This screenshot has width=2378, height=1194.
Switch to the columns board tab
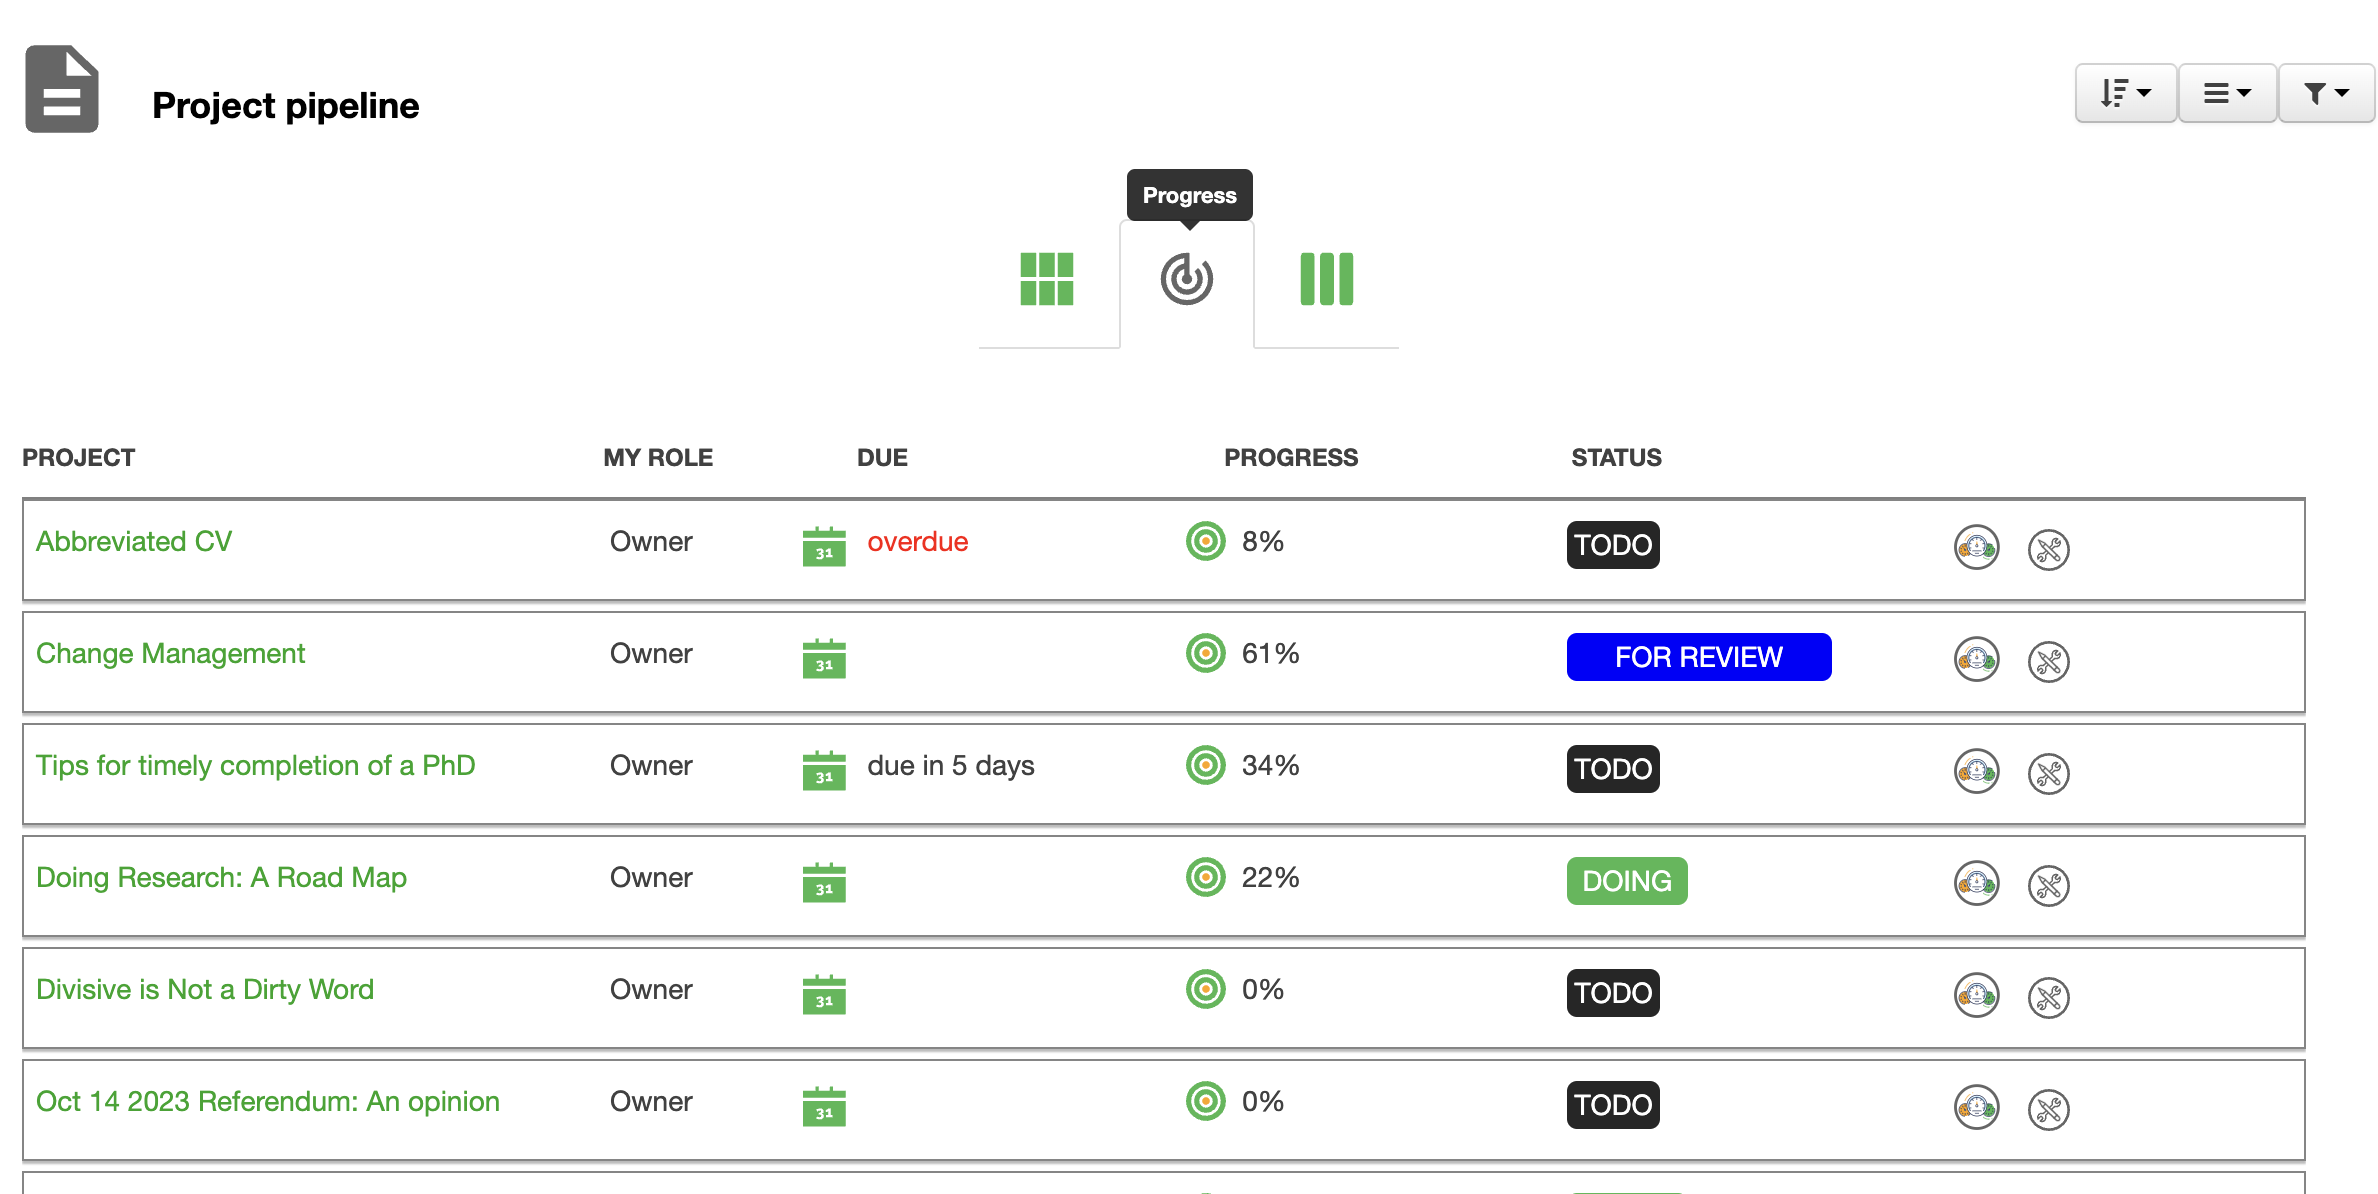tap(1326, 279)
